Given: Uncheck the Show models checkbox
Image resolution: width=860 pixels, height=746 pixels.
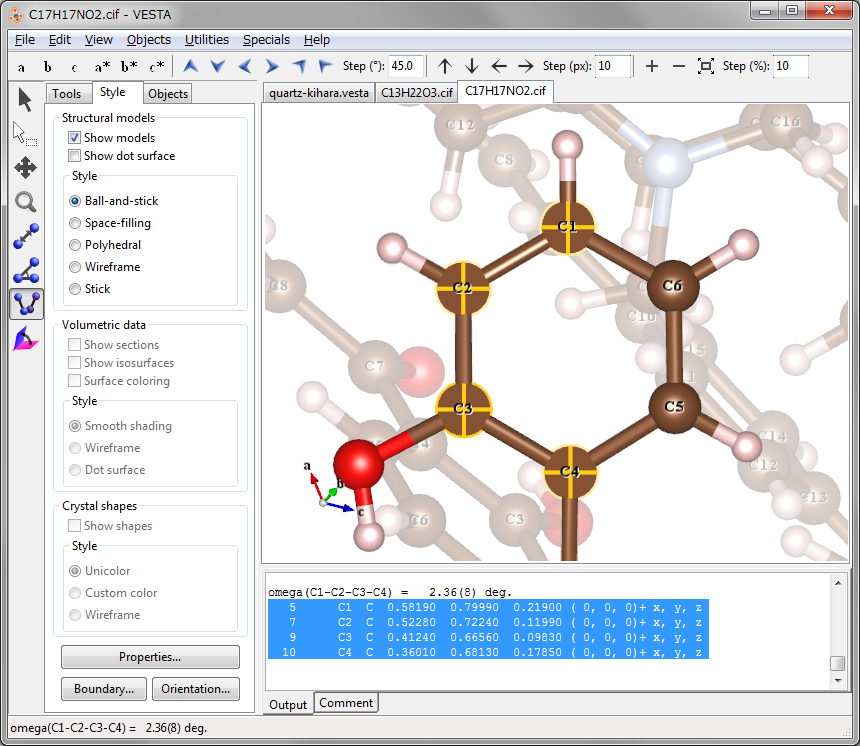Looking at the screenshot, I should click(75, 138).
